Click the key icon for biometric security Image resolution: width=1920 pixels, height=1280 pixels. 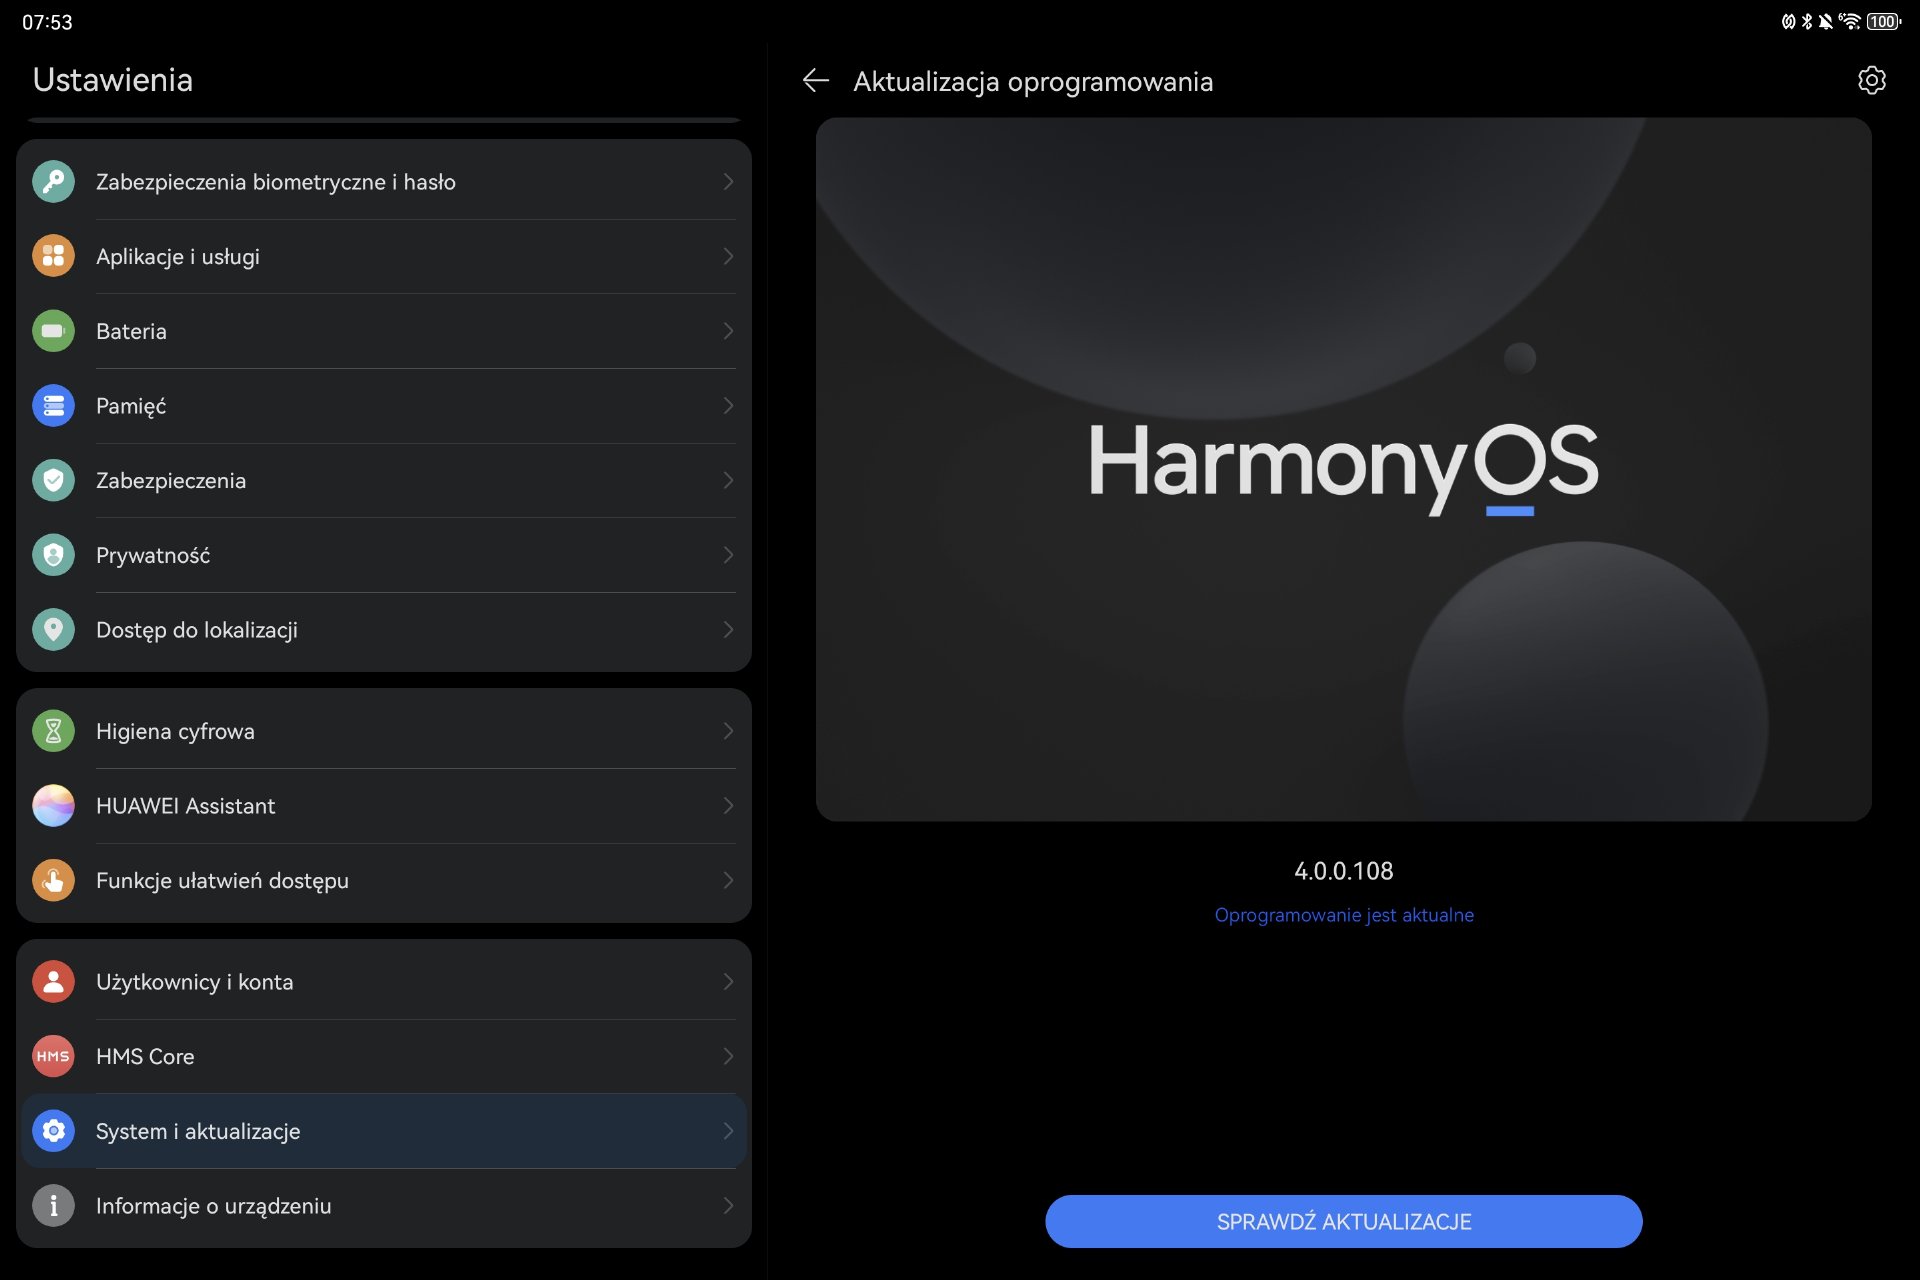point(53,182)
